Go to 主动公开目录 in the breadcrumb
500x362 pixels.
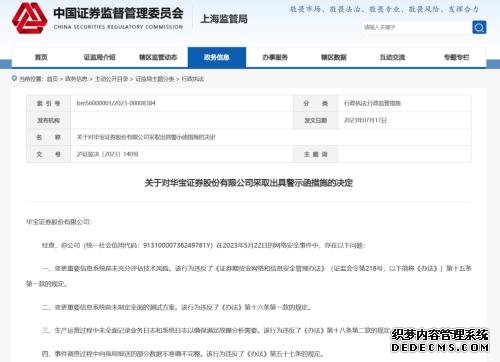tap(111, 79)
